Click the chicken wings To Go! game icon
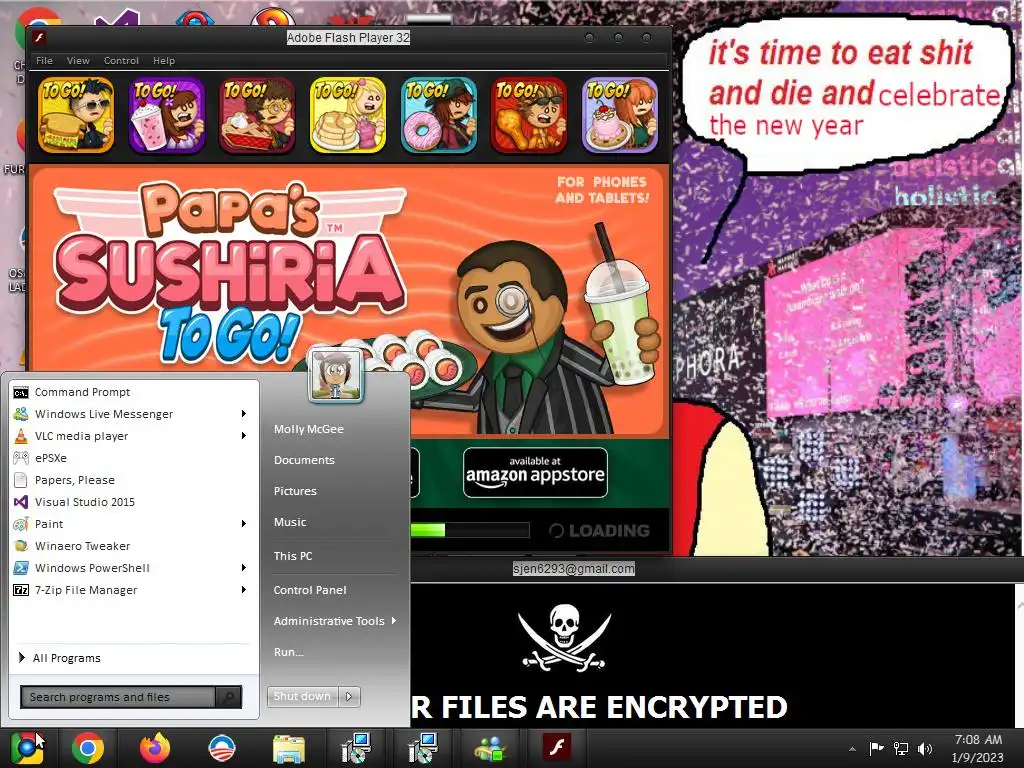Screen dimensions: 1024x768 530,115
